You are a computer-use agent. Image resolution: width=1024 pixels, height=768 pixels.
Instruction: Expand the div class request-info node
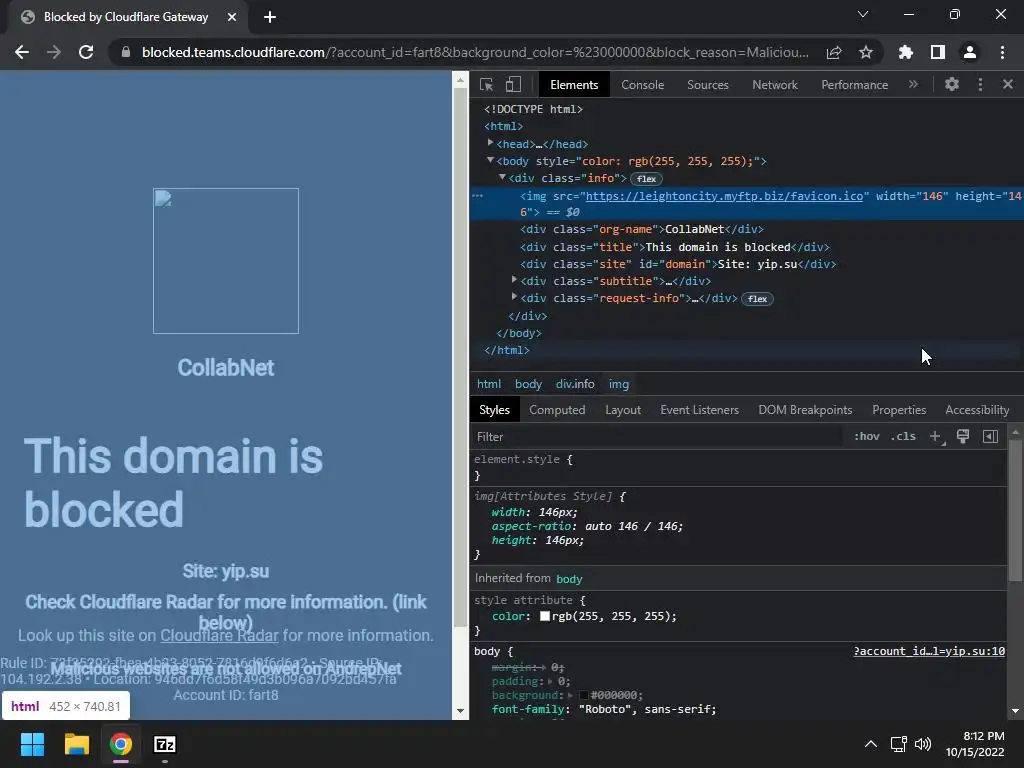tap(515, 297)
